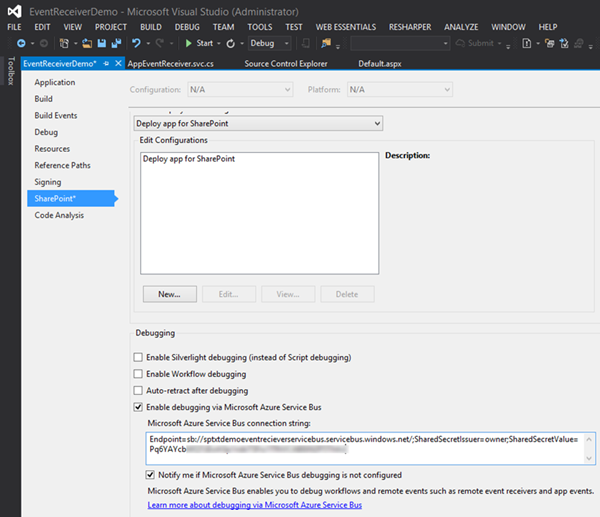Click the Navigate Backward toolbar icon
The image size is (600, 517).
point(21,44)
